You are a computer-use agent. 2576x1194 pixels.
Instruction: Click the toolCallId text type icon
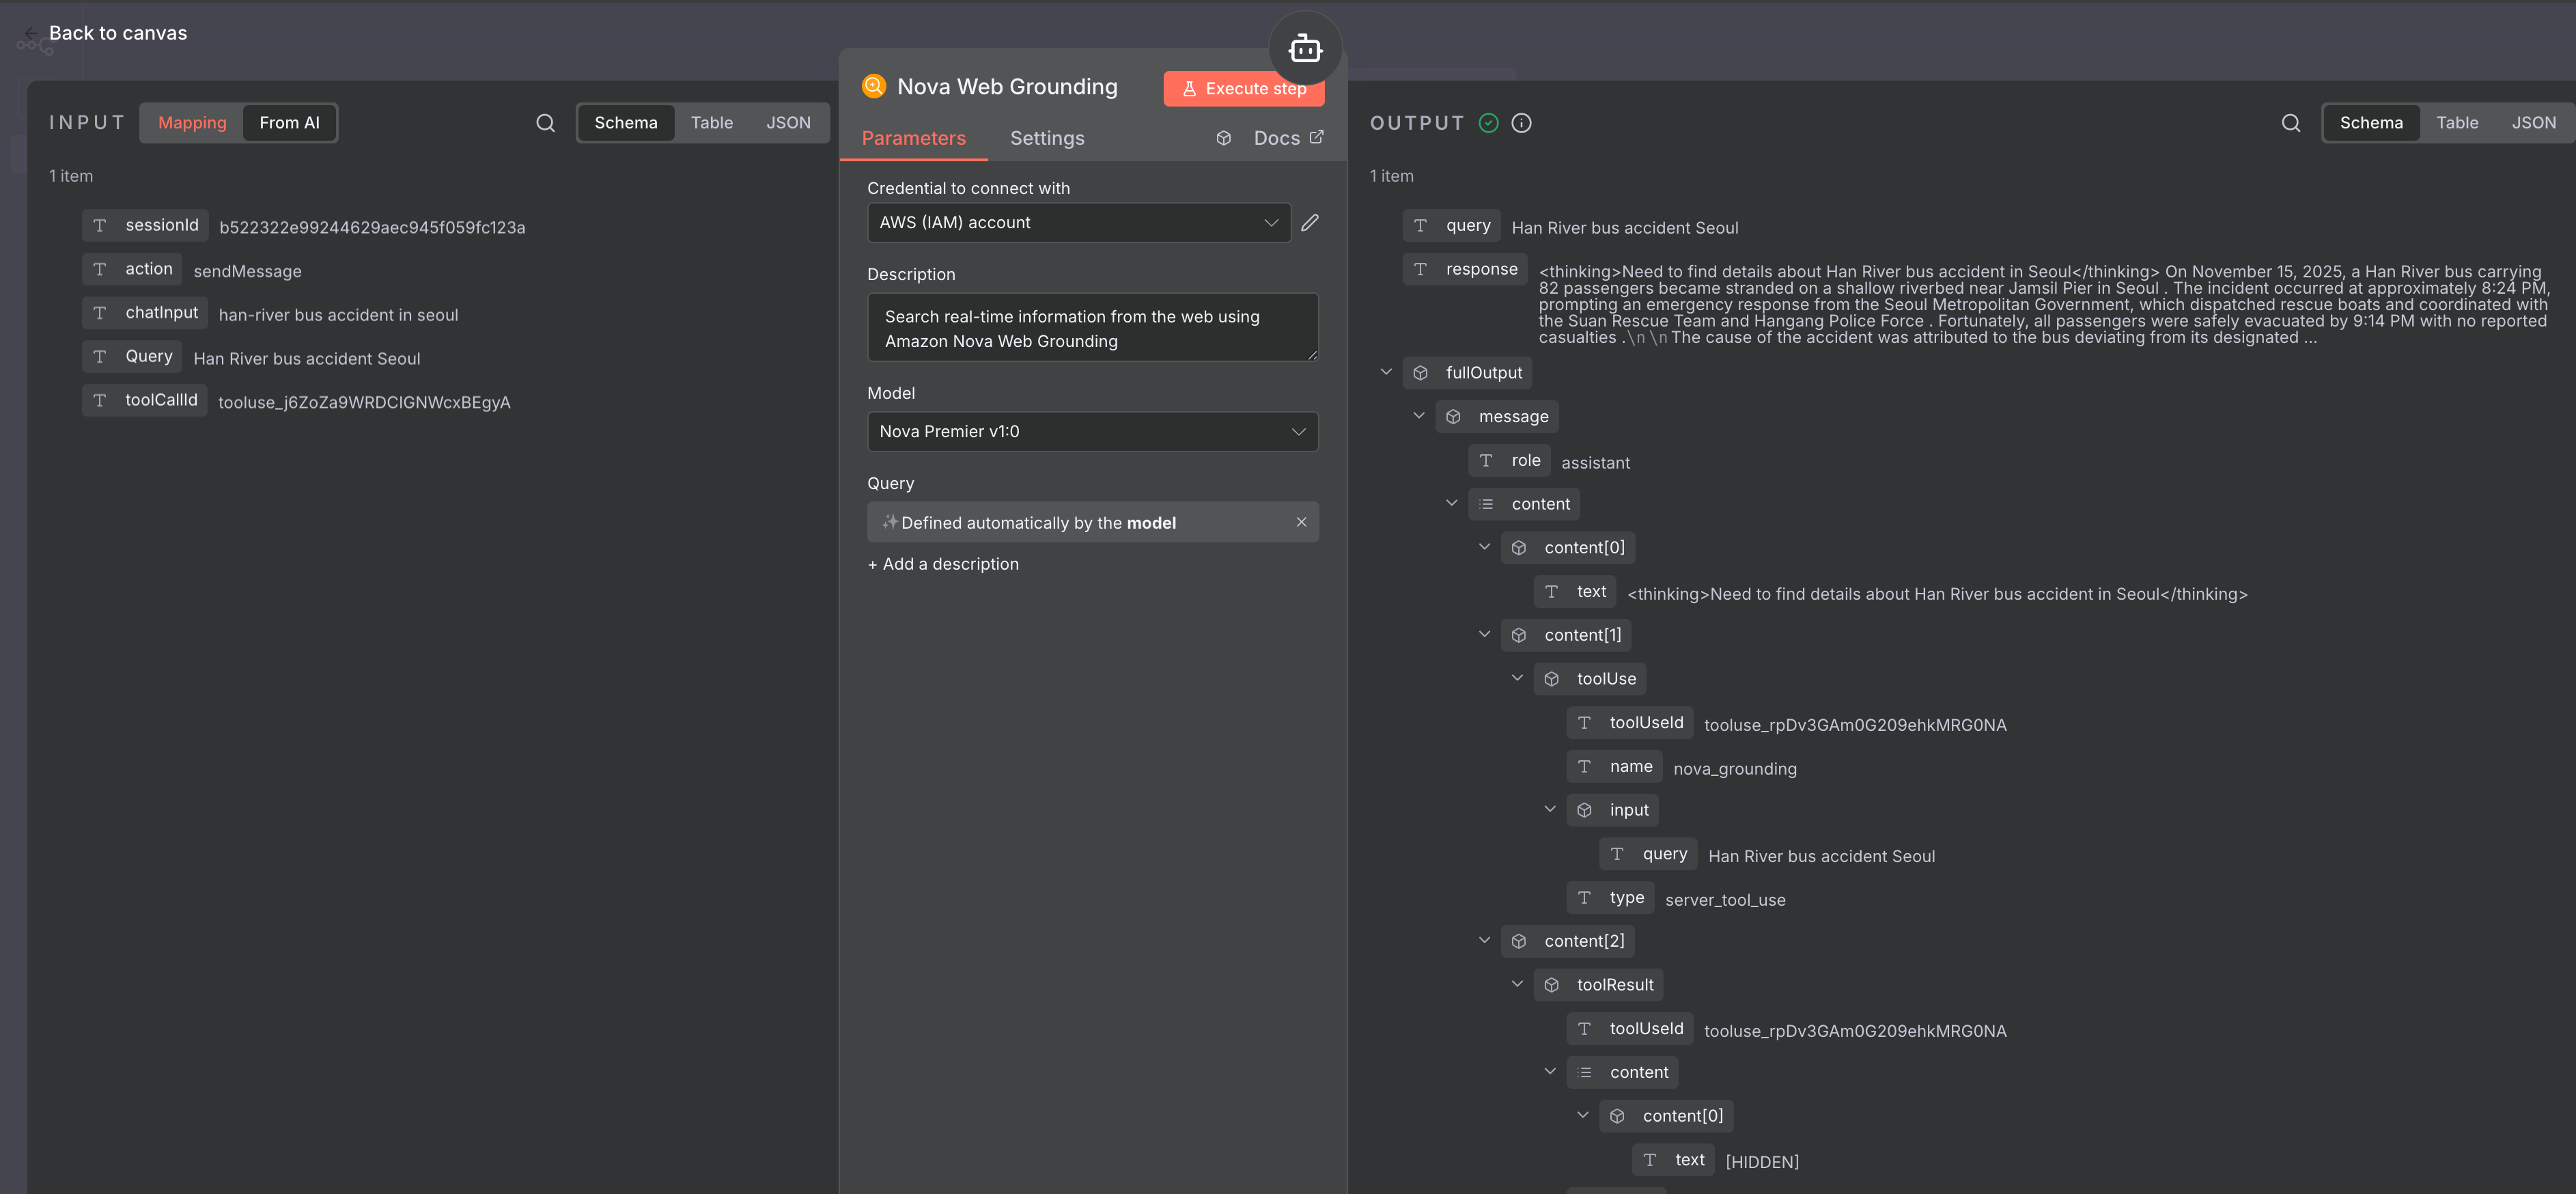pos(100,400)
